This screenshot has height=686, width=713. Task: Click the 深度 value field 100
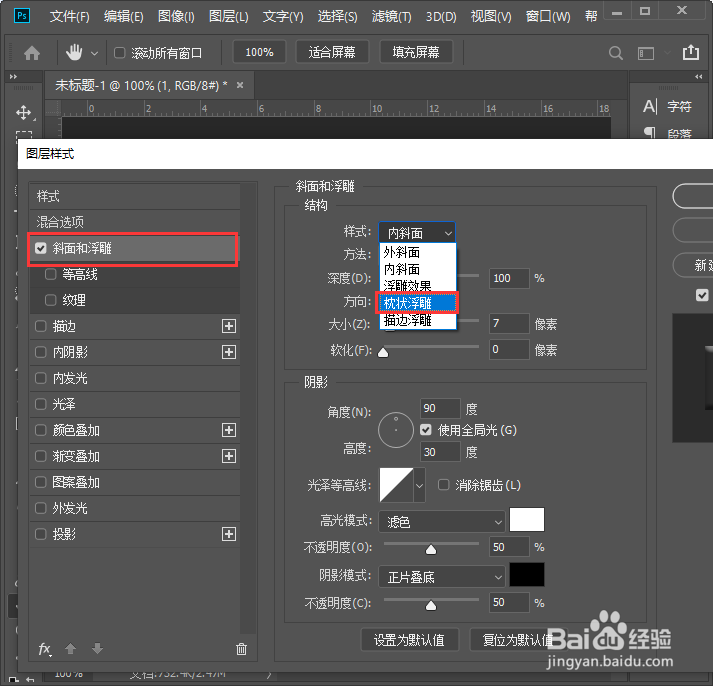click(x=509, y=278)
